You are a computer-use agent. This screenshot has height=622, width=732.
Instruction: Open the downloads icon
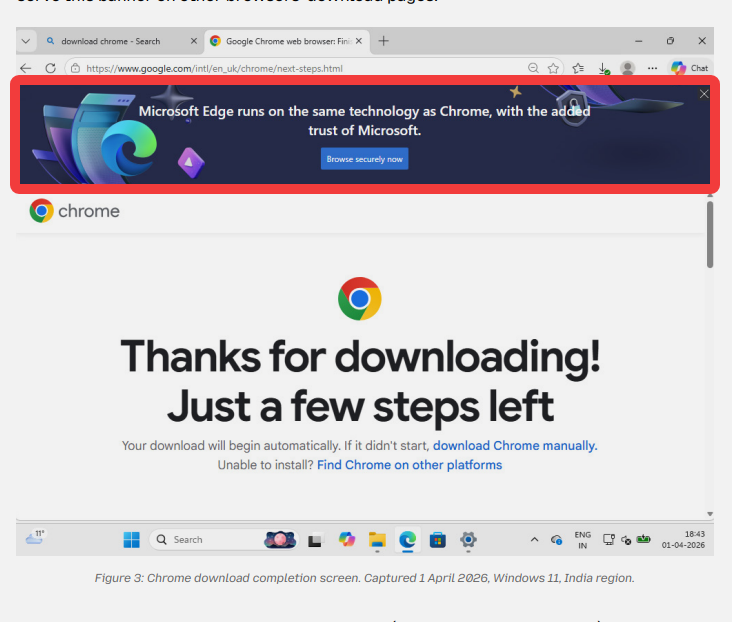pos(604,69)
